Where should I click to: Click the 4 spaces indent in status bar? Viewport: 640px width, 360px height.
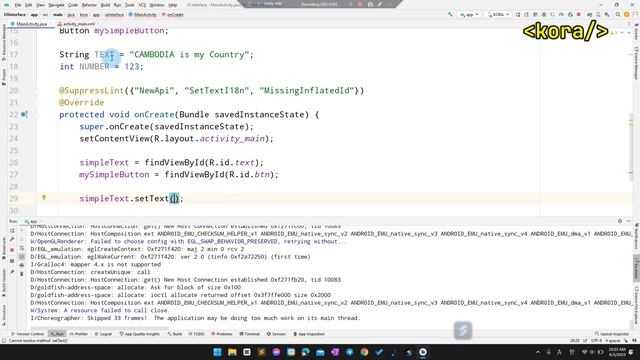click(x=613, y=340)
